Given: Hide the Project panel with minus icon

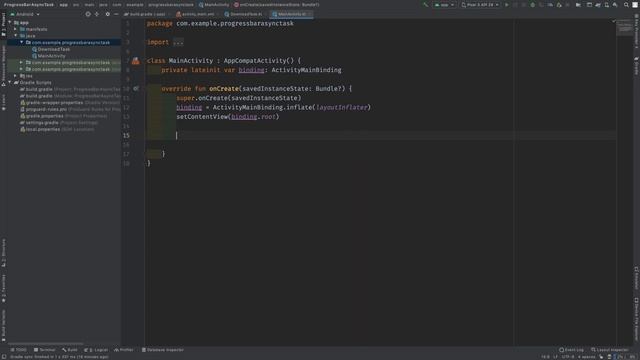Looking at the screenshot, I should pos(116,14).
